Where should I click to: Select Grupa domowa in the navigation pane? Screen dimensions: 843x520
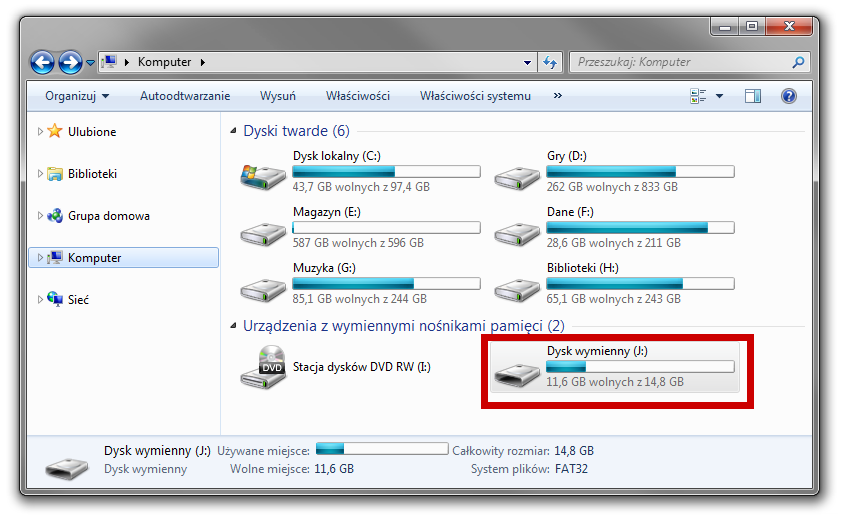[109, 216]
